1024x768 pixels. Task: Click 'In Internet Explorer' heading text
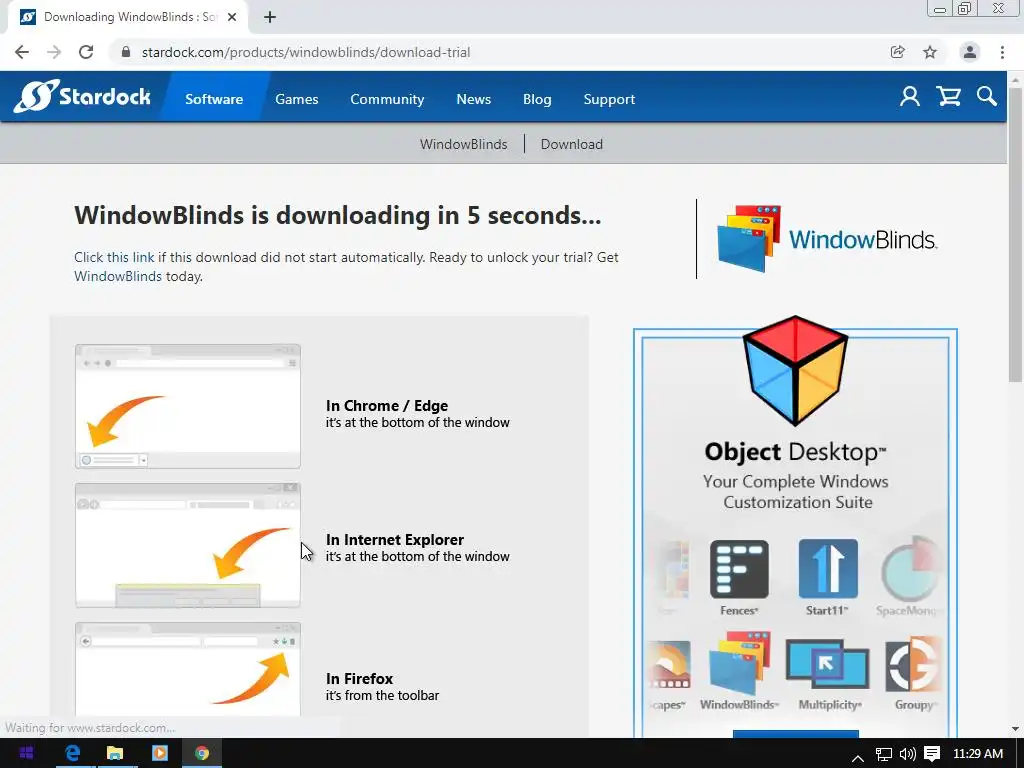[x=395, y=539]
